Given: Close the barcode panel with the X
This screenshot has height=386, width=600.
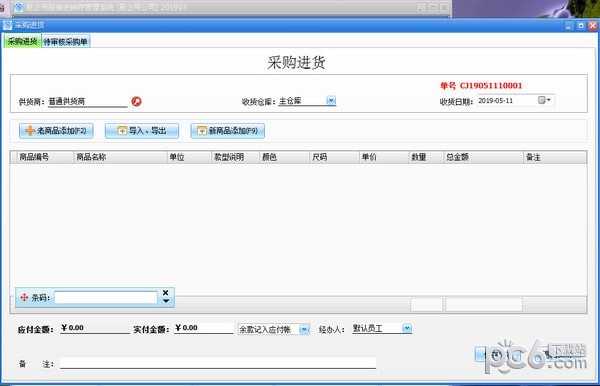Looking at the screenshot, I should click(166, 293).
